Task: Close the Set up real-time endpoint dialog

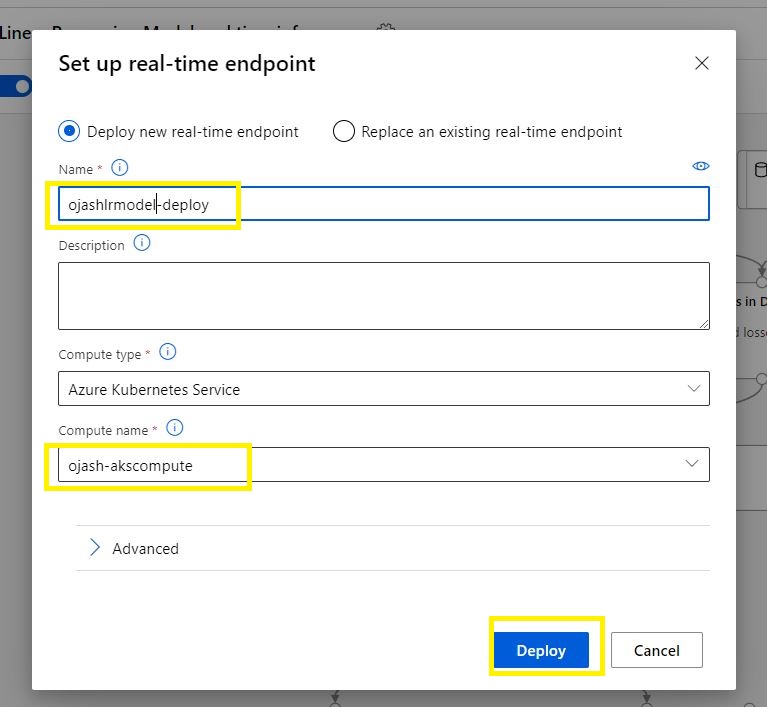Action: tap(701, 63)
